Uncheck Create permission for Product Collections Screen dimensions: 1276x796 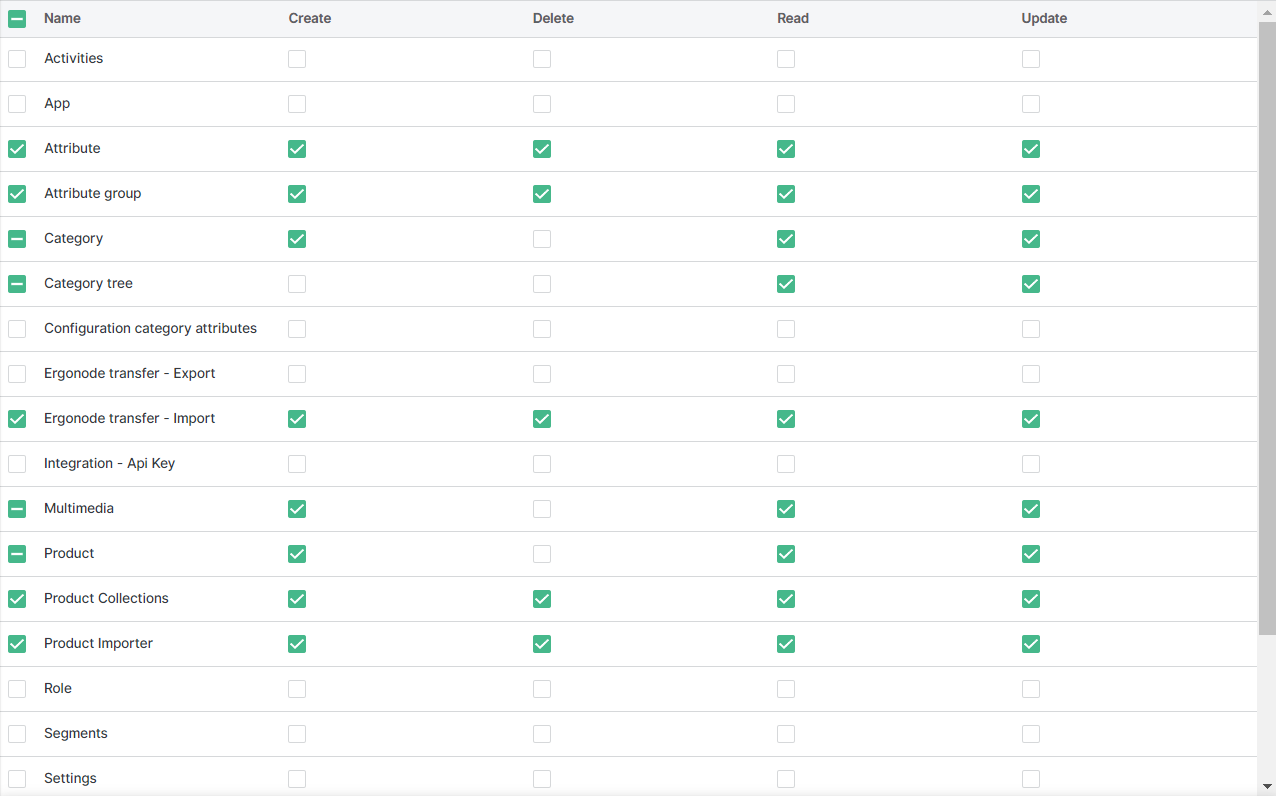point(297,599)
